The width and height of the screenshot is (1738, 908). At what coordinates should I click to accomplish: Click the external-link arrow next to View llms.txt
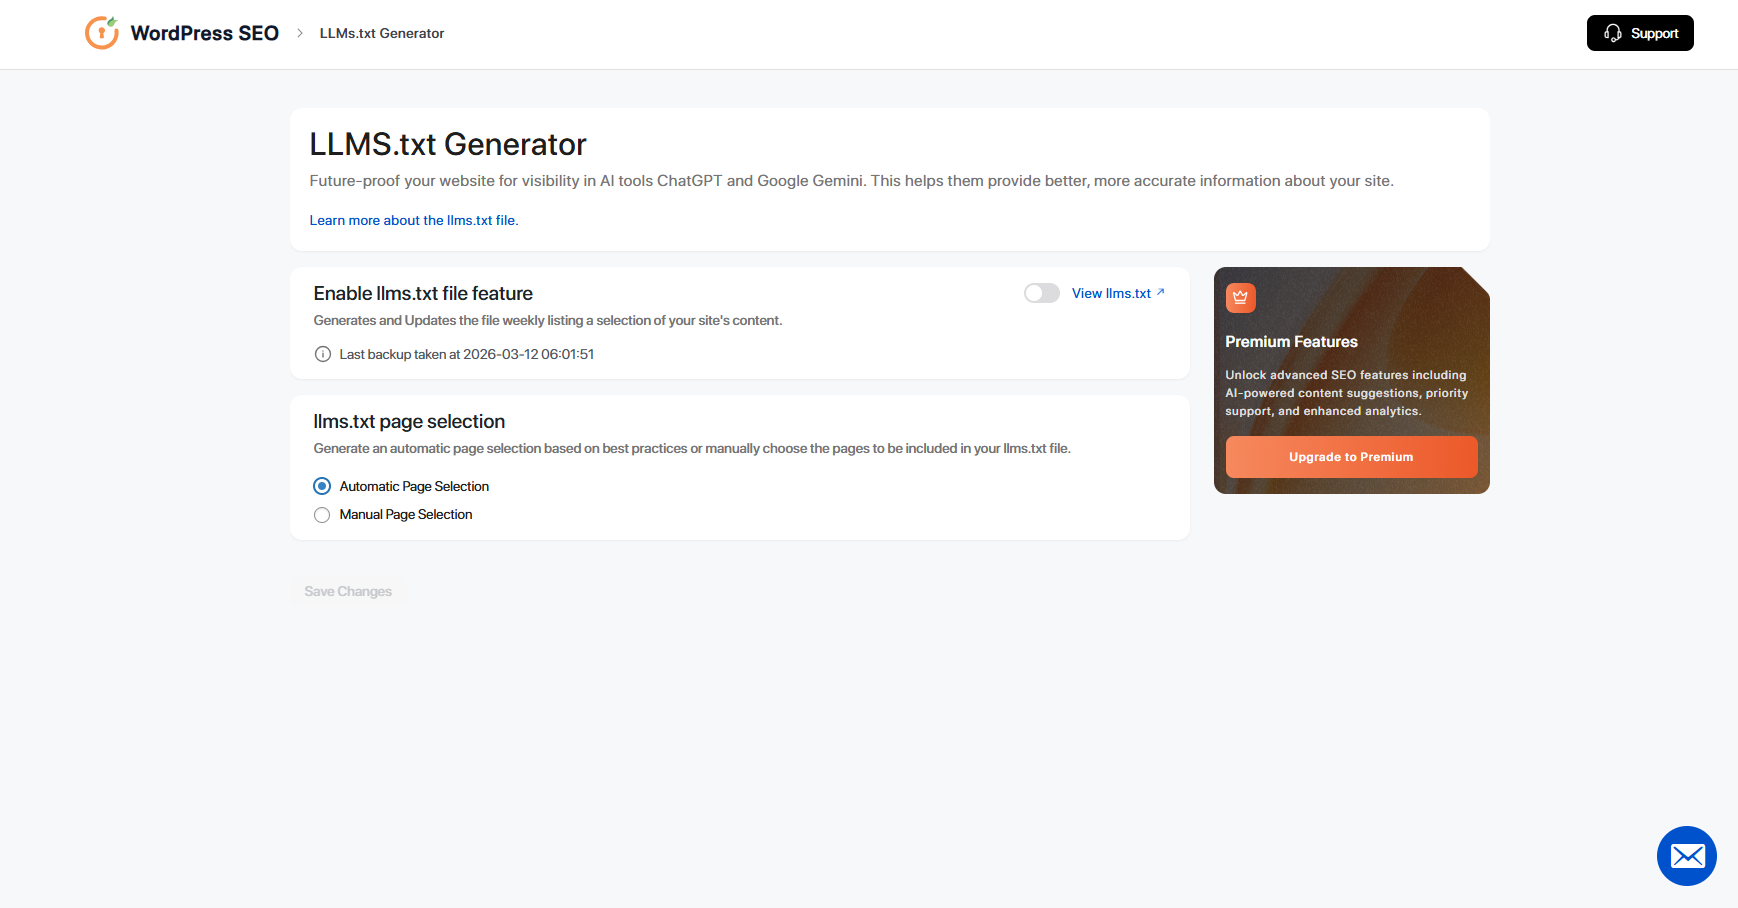(x=1161, y=292)
